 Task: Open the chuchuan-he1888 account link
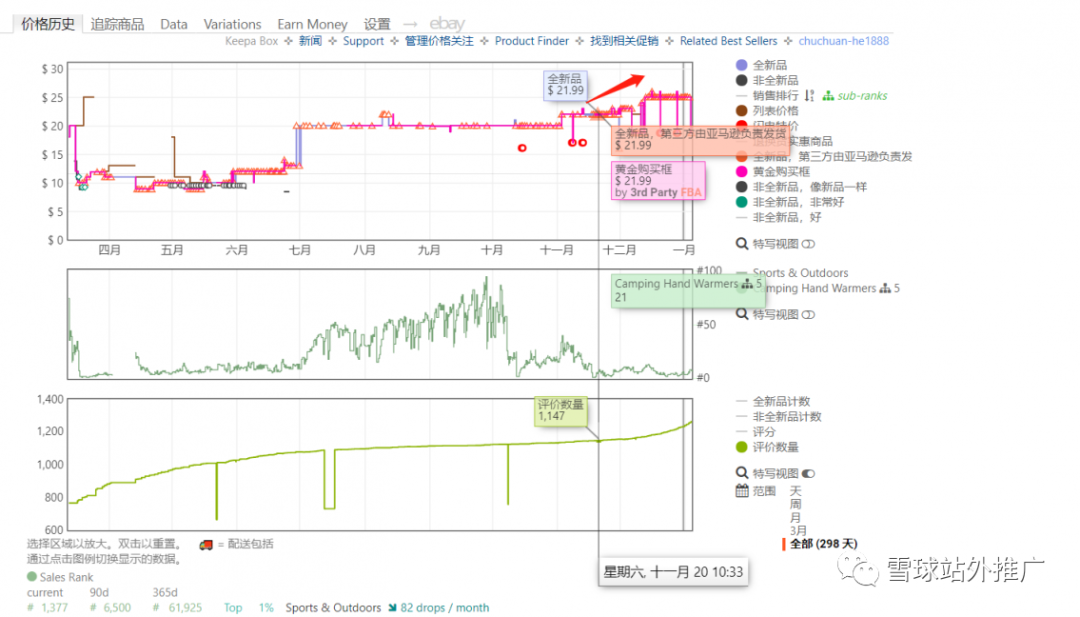click(x=843, y=41)
